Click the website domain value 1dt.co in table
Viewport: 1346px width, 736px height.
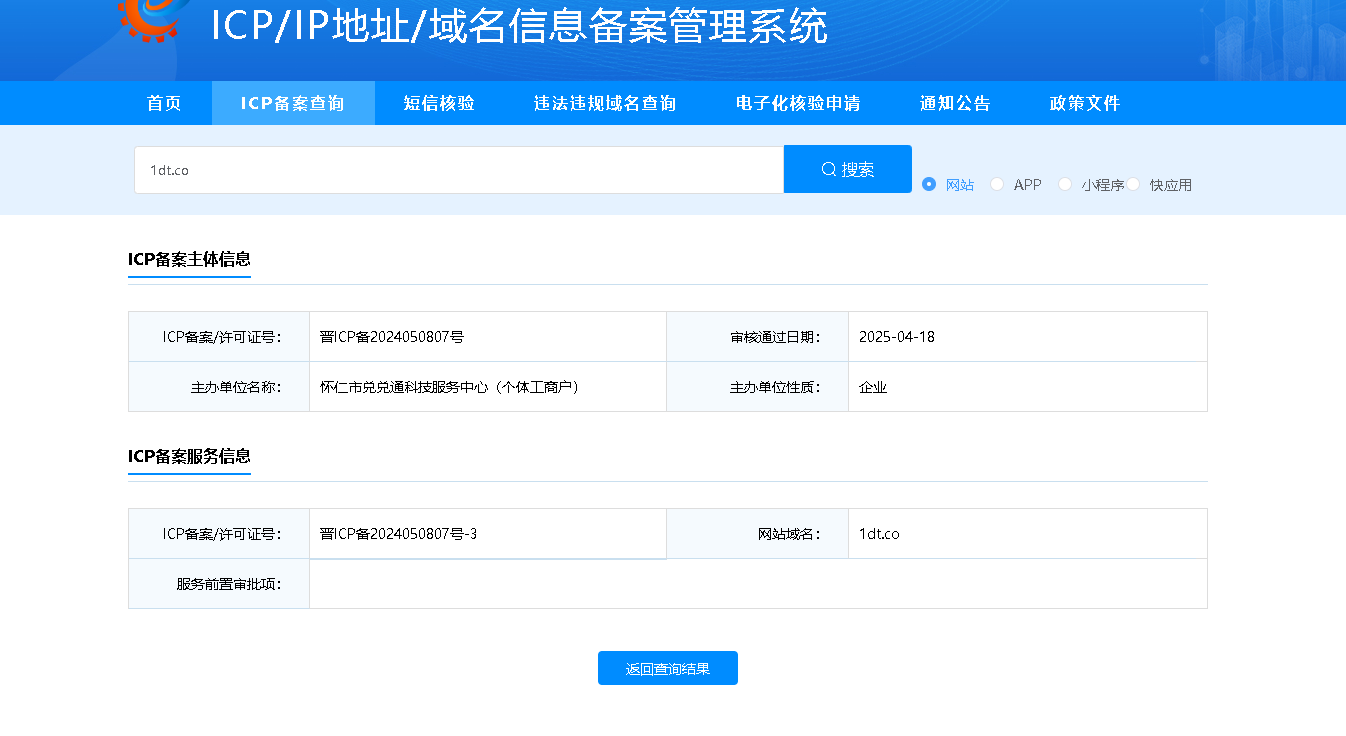[879, 534]
